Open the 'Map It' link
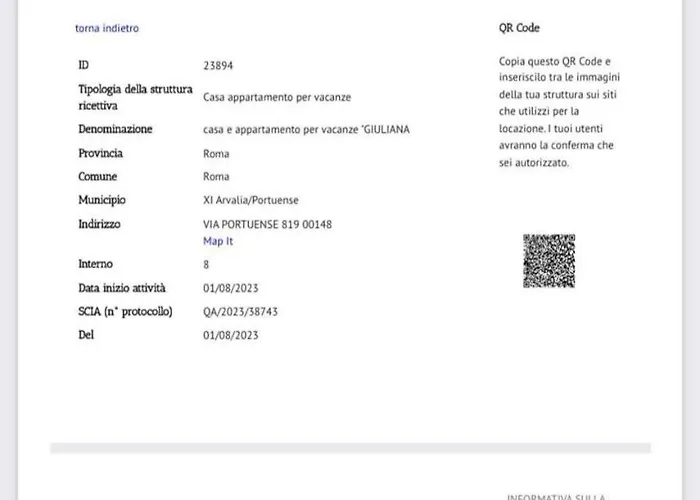Viewport: 700px width, 500px height. (218, 242)
